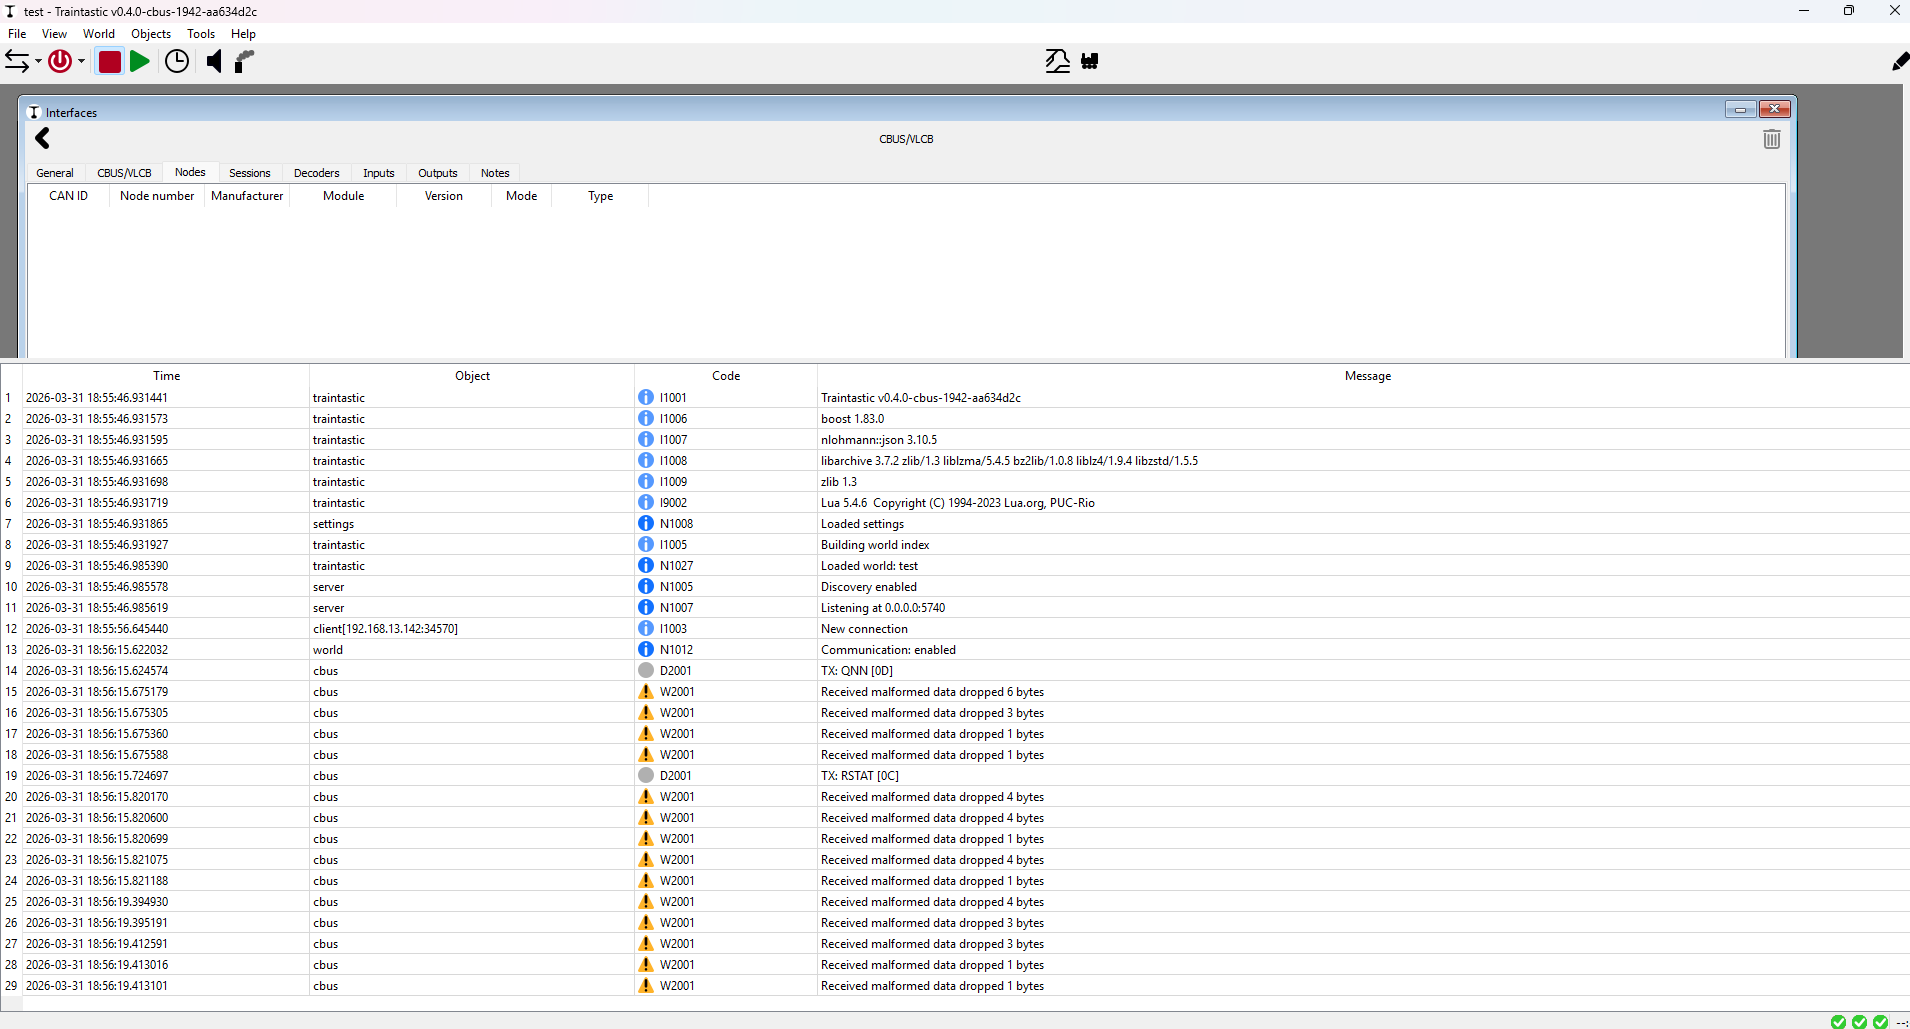1910x1029 pixels.
Task: Open the track board icon
Action: [x=1057, y=61]
